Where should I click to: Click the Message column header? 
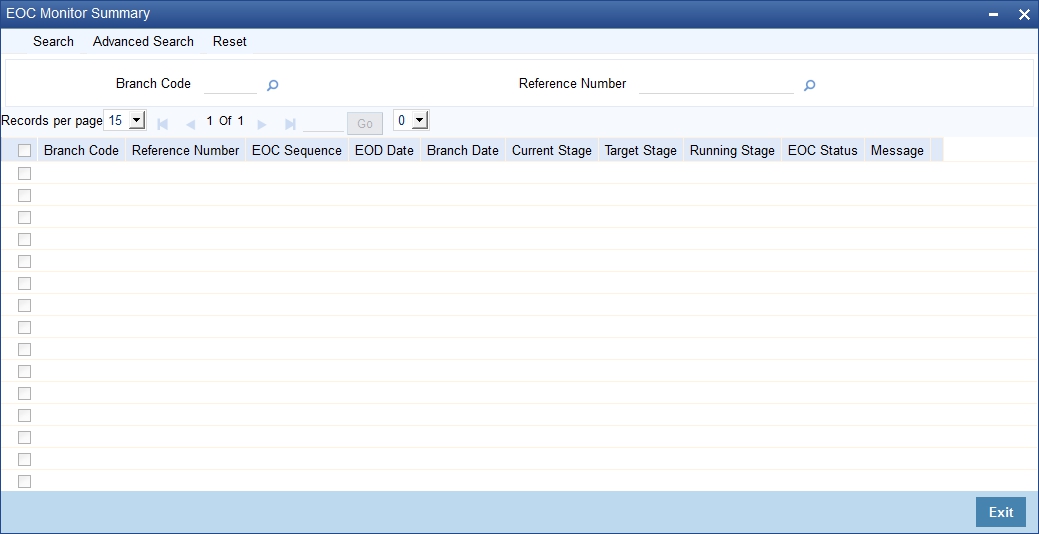point(897,150)
